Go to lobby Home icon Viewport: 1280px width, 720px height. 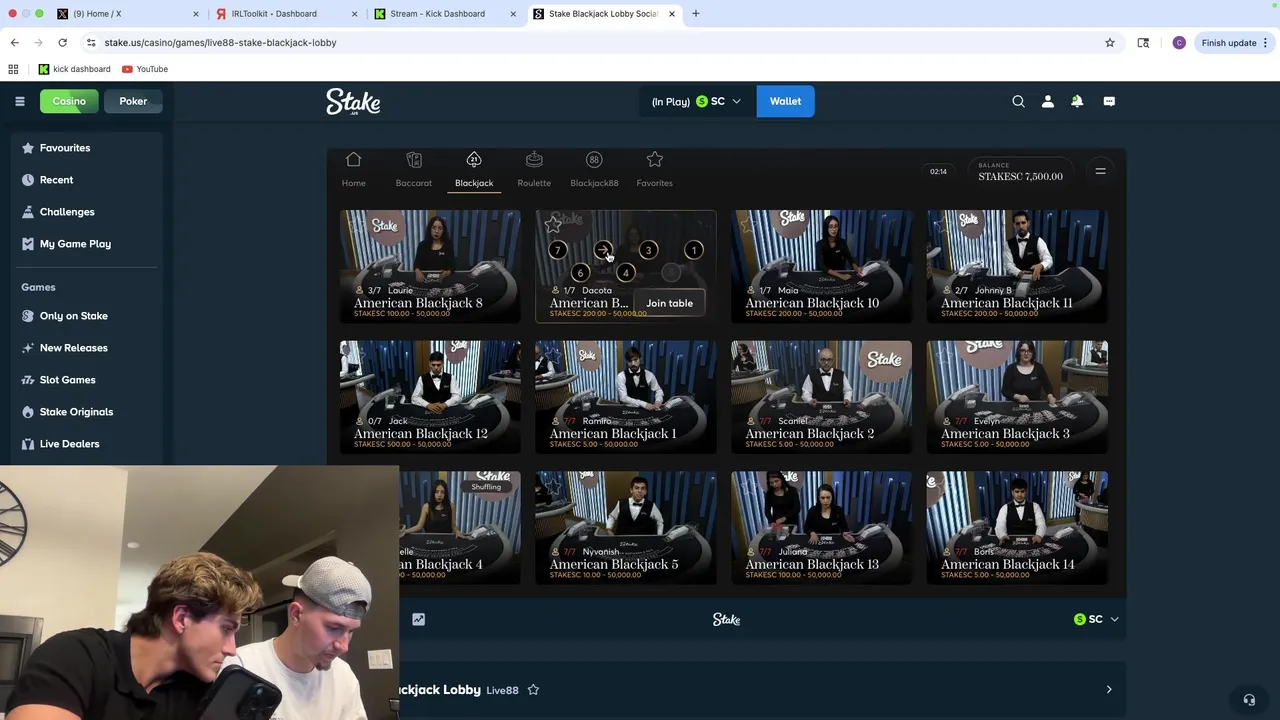tap(353, 169)
